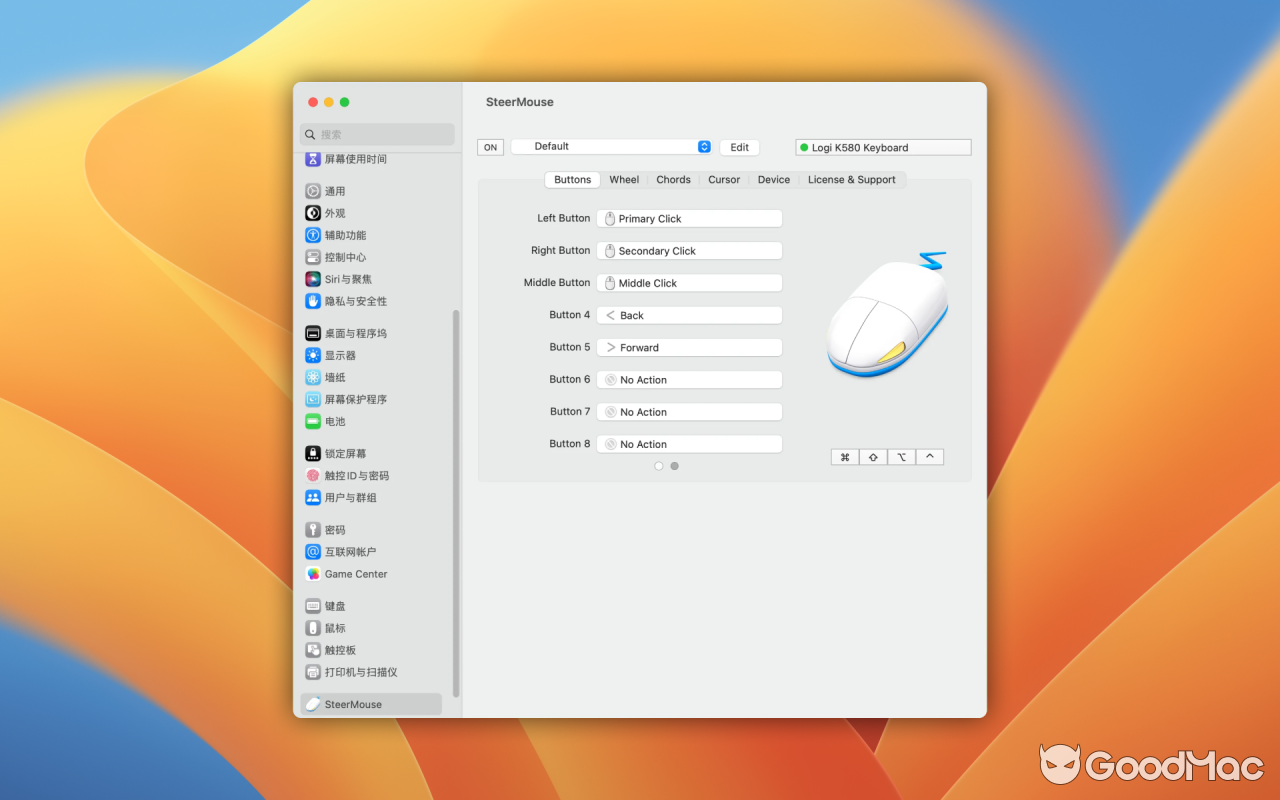The width and height of the screenshot is (1280, 800).
Task: Switch to the Wheel tab
Action: pos(623,179)
